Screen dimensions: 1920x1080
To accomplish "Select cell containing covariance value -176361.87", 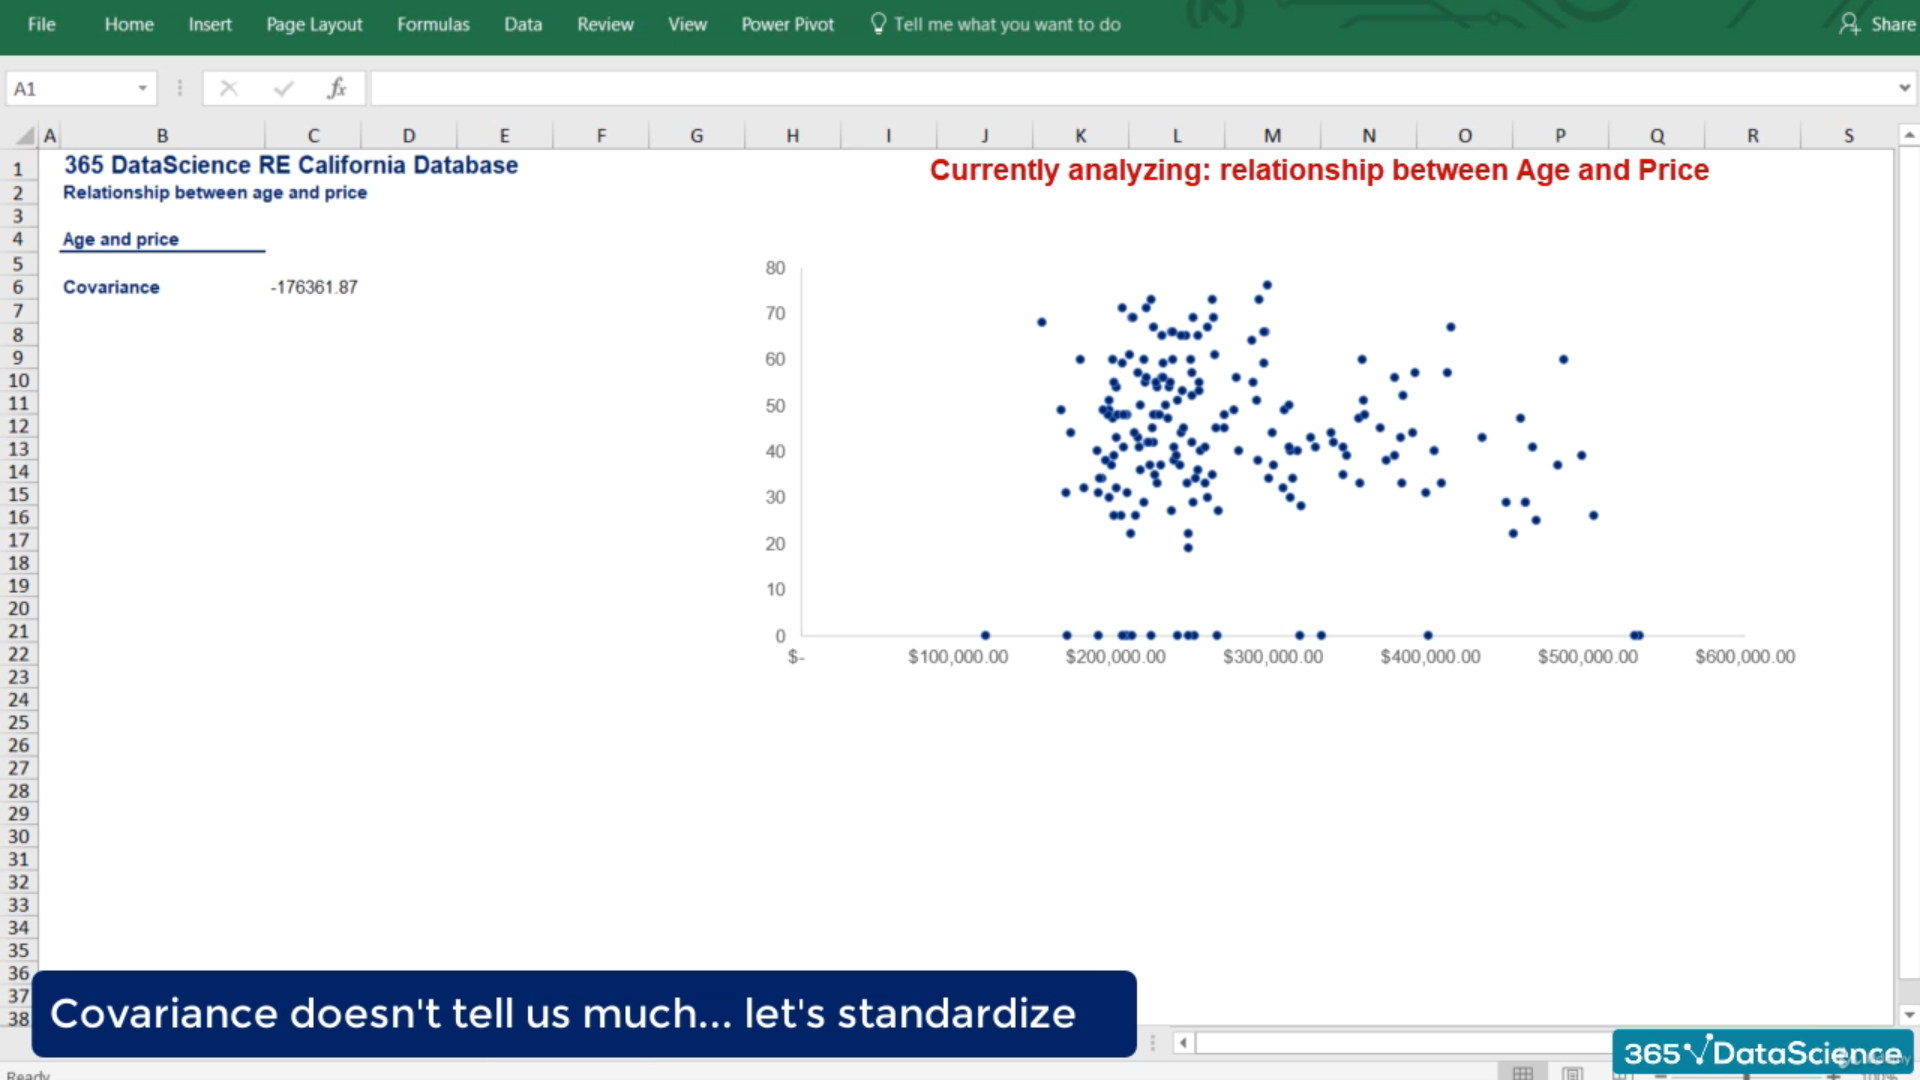I will click(x=314, y=287).
